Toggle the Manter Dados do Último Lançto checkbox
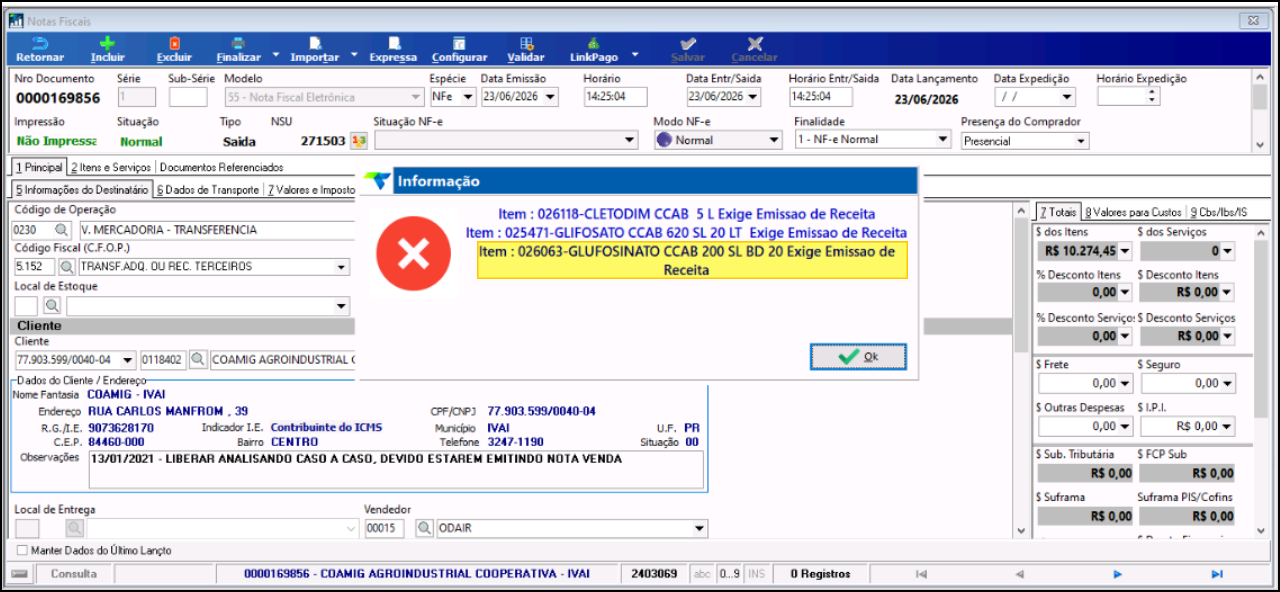The width and height of the screenshot is (1280, 592). [22, 551]
